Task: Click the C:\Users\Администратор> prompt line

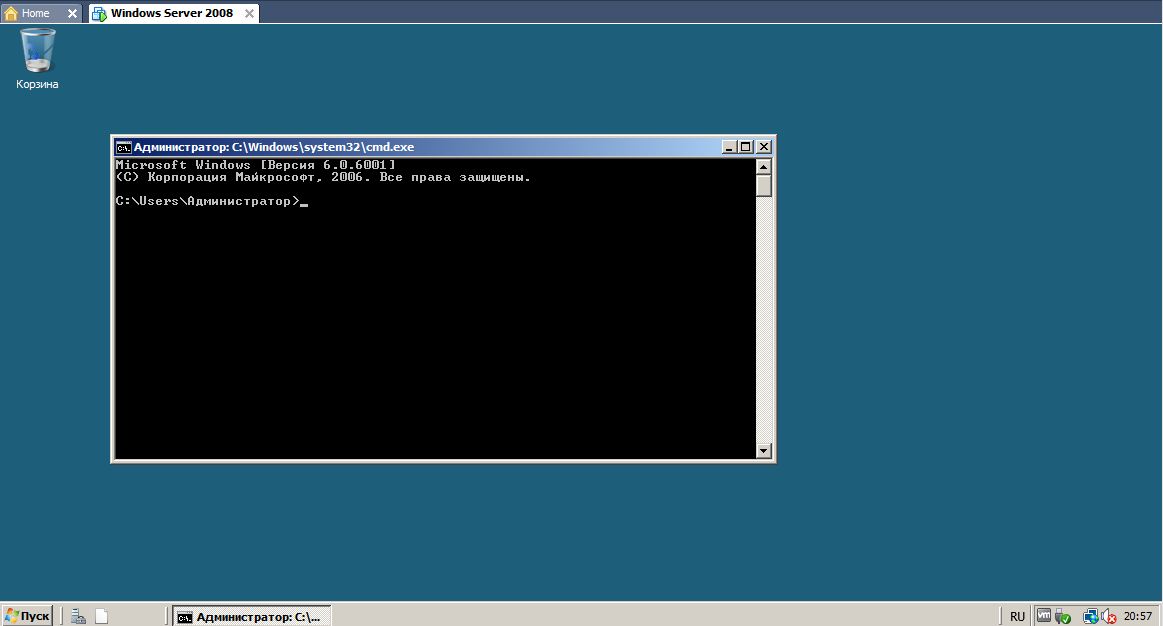Action: [211, 201]
